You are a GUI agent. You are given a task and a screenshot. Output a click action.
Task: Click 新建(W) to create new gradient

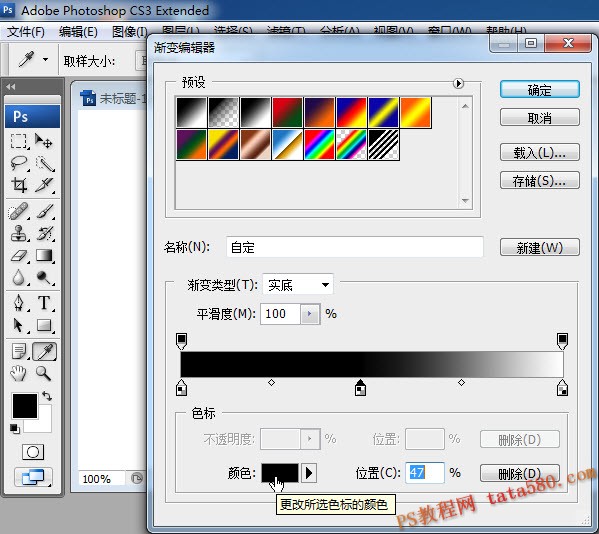pyautogui.click(x=540, y=248)
